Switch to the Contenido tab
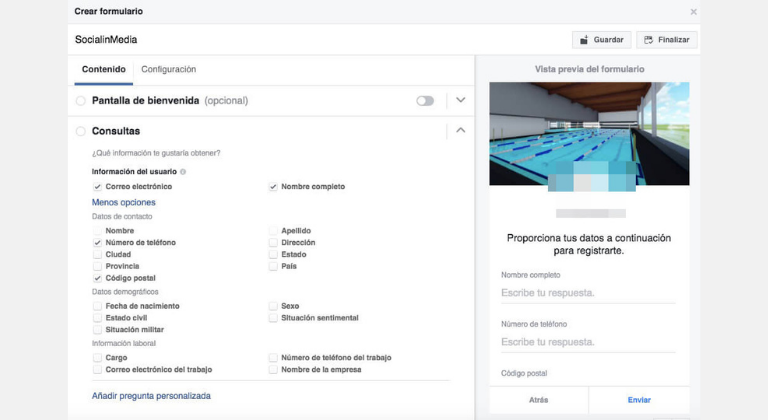The image size is (768, 420). (x=104, y=70)
